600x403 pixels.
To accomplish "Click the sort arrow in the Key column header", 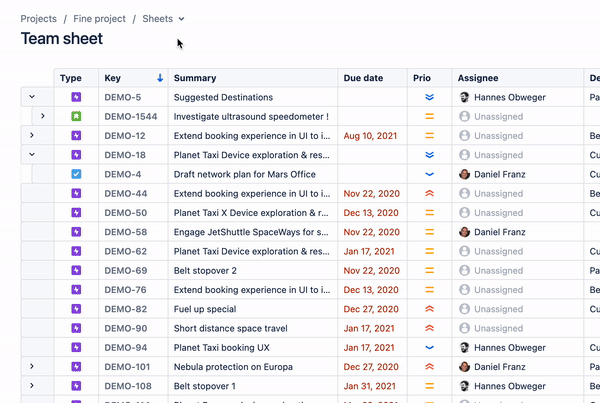I will click(160, 78).
